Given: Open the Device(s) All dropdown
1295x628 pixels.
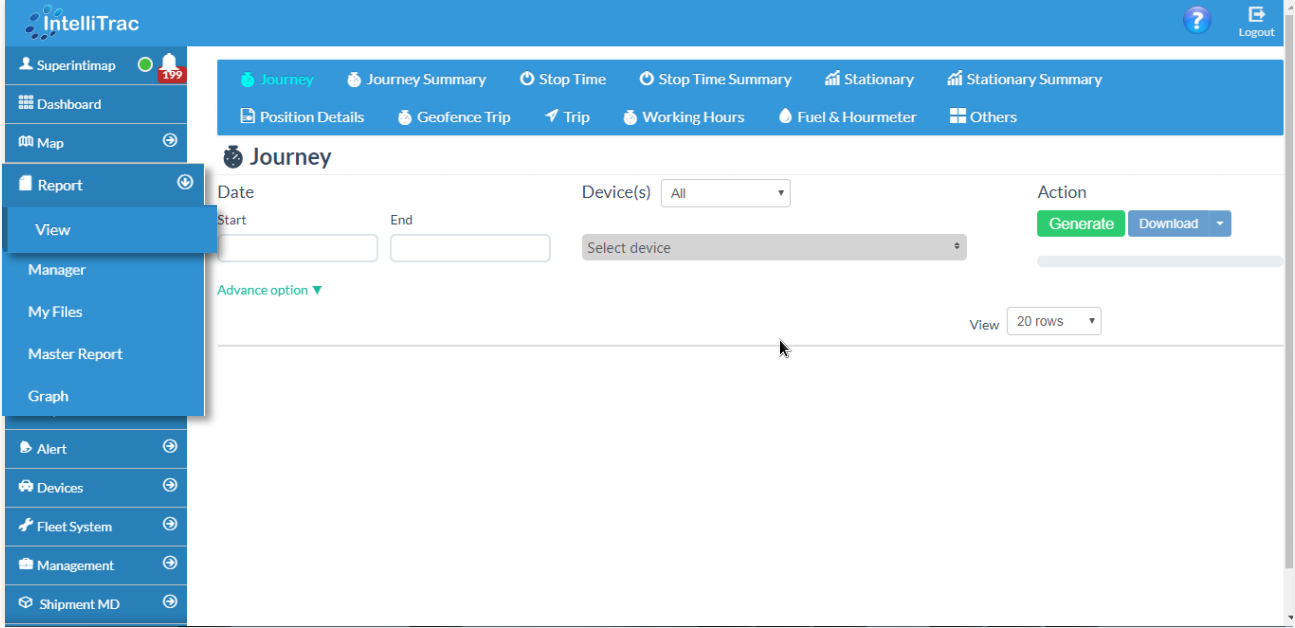Looking at the screenshot, I should pos(725,193).
